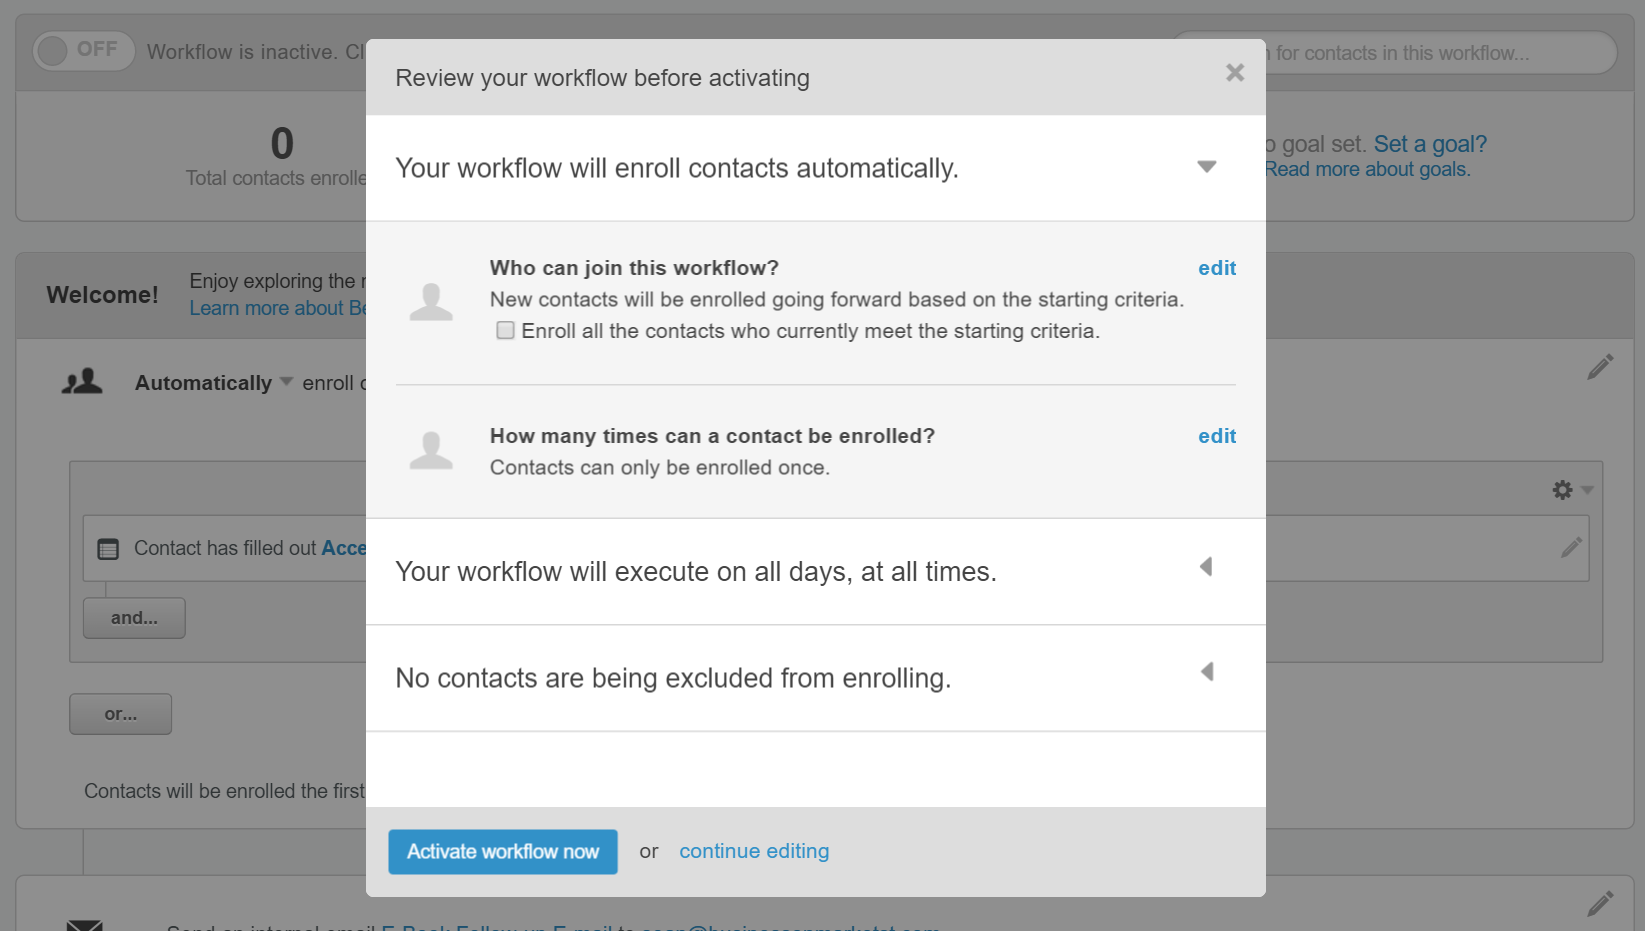Click the contacts icon next to 'Automatically'
Viewport: 1645px width, 931px height.
[83, 381]
